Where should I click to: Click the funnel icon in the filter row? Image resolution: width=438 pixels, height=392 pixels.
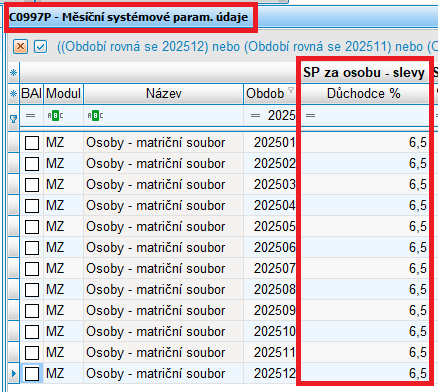[13, 119]
